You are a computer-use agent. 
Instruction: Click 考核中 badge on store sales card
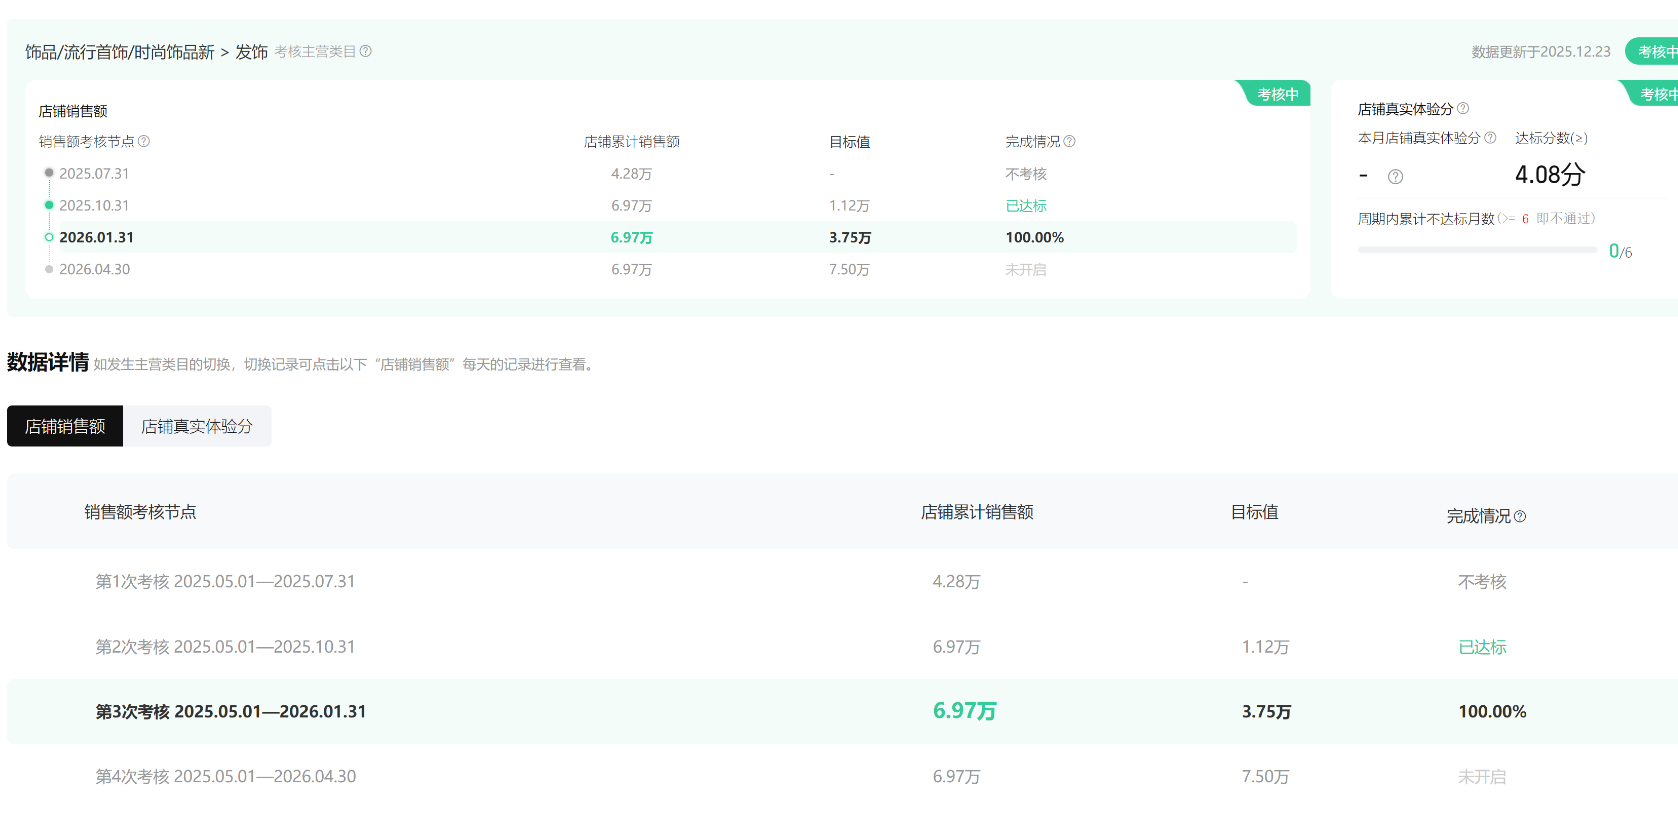point(1277,94)
